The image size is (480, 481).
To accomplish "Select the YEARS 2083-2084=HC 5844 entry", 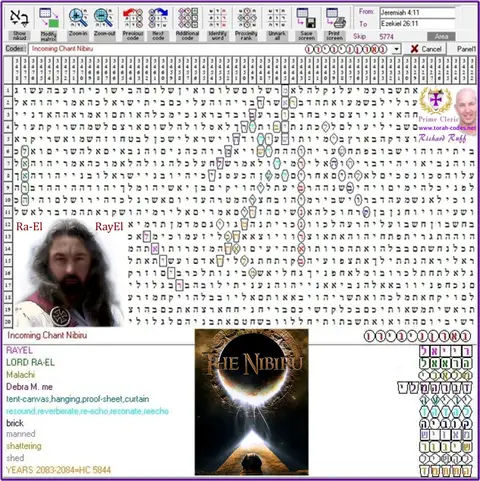I will click(x=58, y=470).
